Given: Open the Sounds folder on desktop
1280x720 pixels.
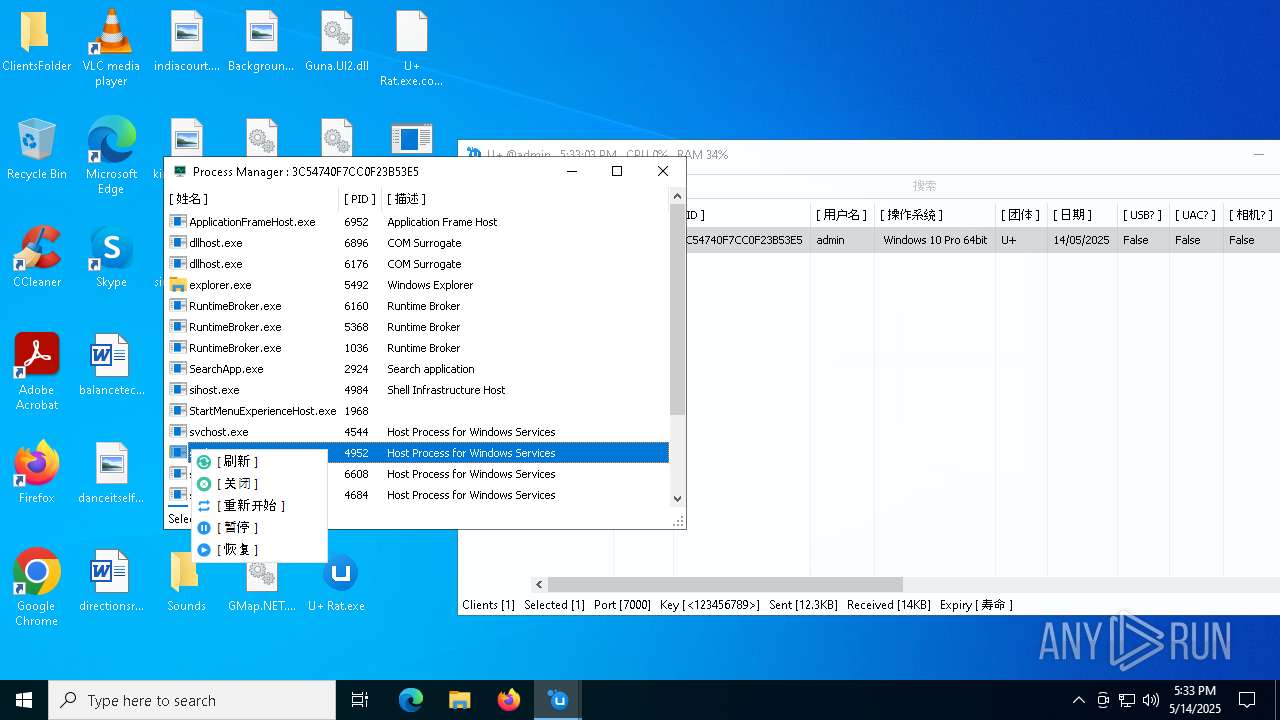Looking at the screenshot, I should click(x=186, y=583).
